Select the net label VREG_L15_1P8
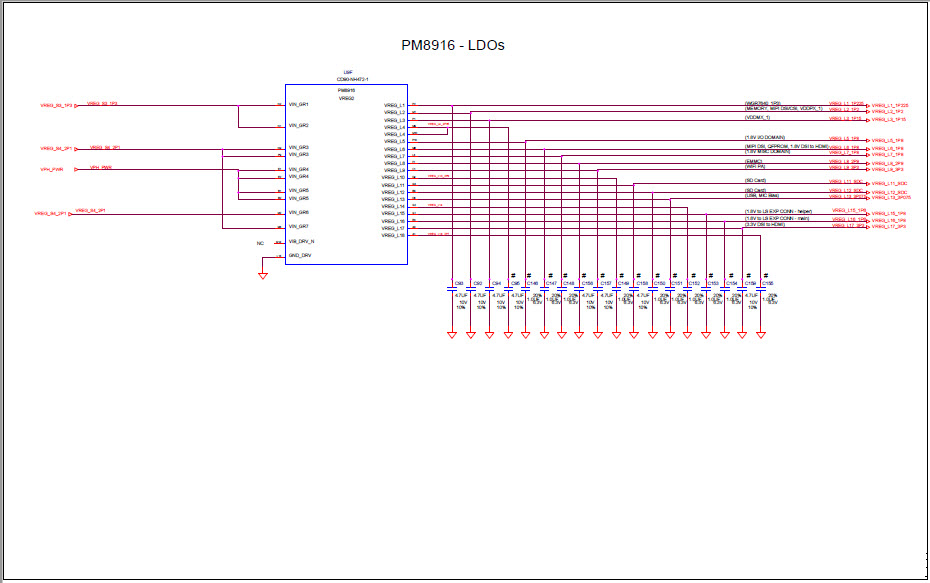This screenshot has height=583, width=930. point(848,210)
